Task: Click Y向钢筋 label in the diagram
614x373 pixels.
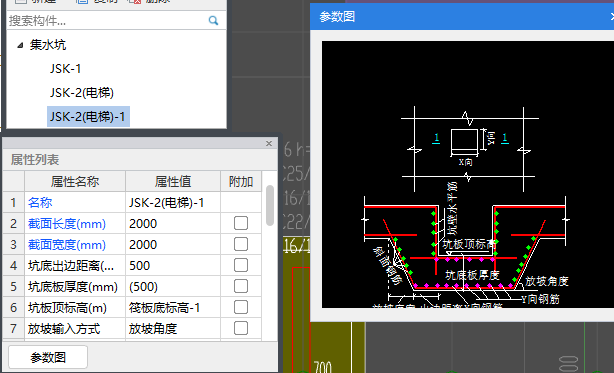Action: pyautogui.click(x=540, y=299)
